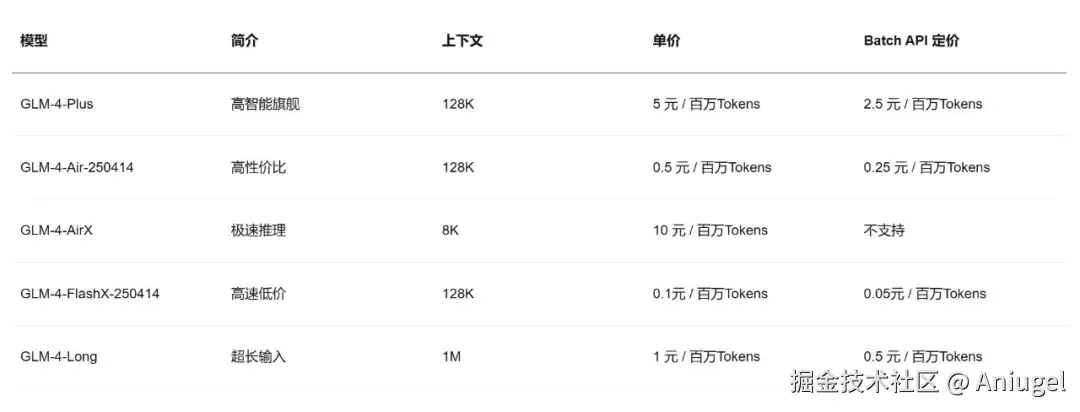1080x412 pixels.
Task: Click the 8K context value
Action: coord(450,230)
